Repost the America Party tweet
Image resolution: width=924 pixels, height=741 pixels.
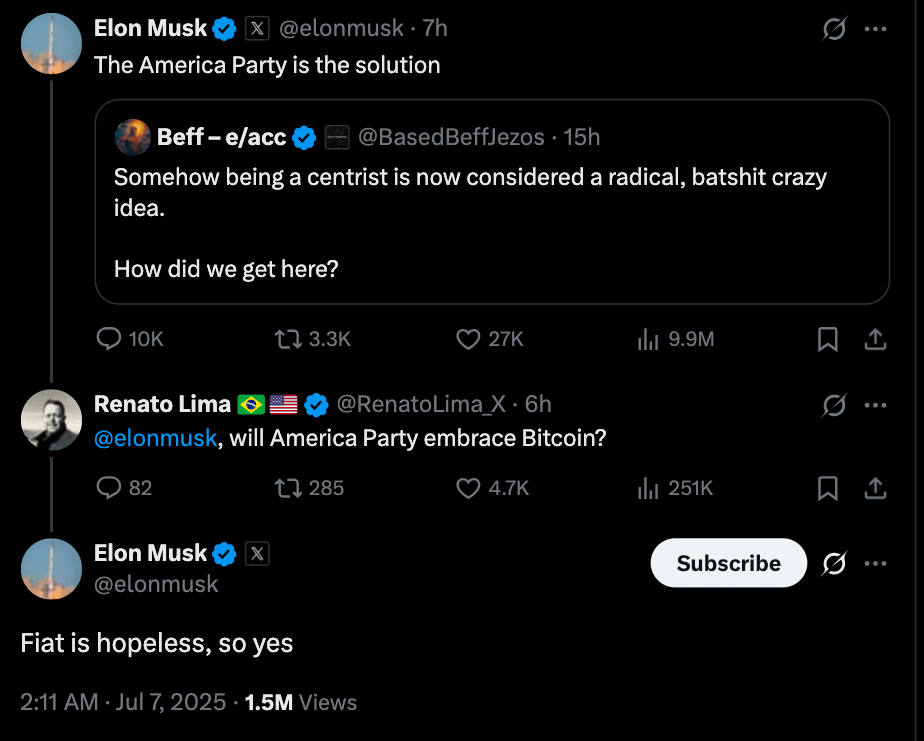(x=289, y=340)
